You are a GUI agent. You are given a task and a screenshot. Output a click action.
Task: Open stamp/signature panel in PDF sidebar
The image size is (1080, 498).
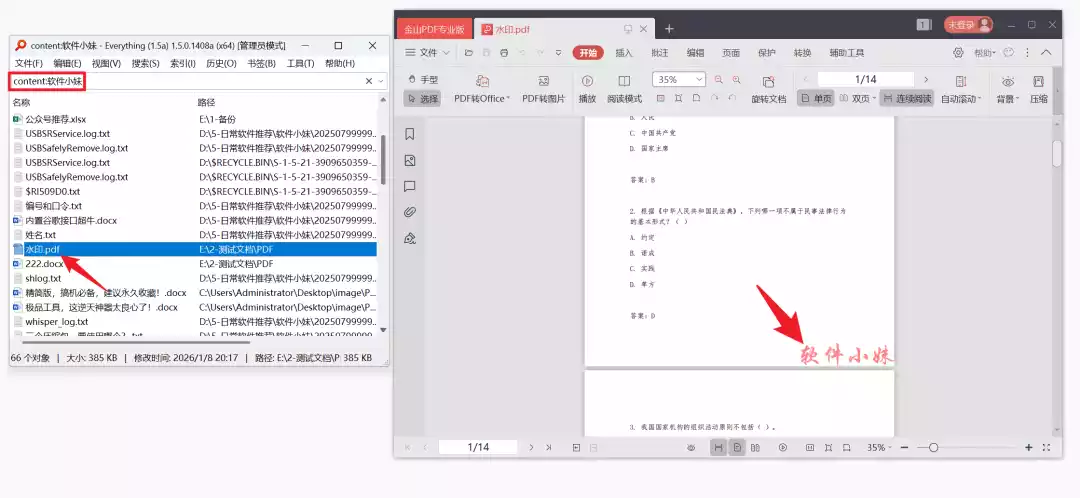click(x=410, y=238)
